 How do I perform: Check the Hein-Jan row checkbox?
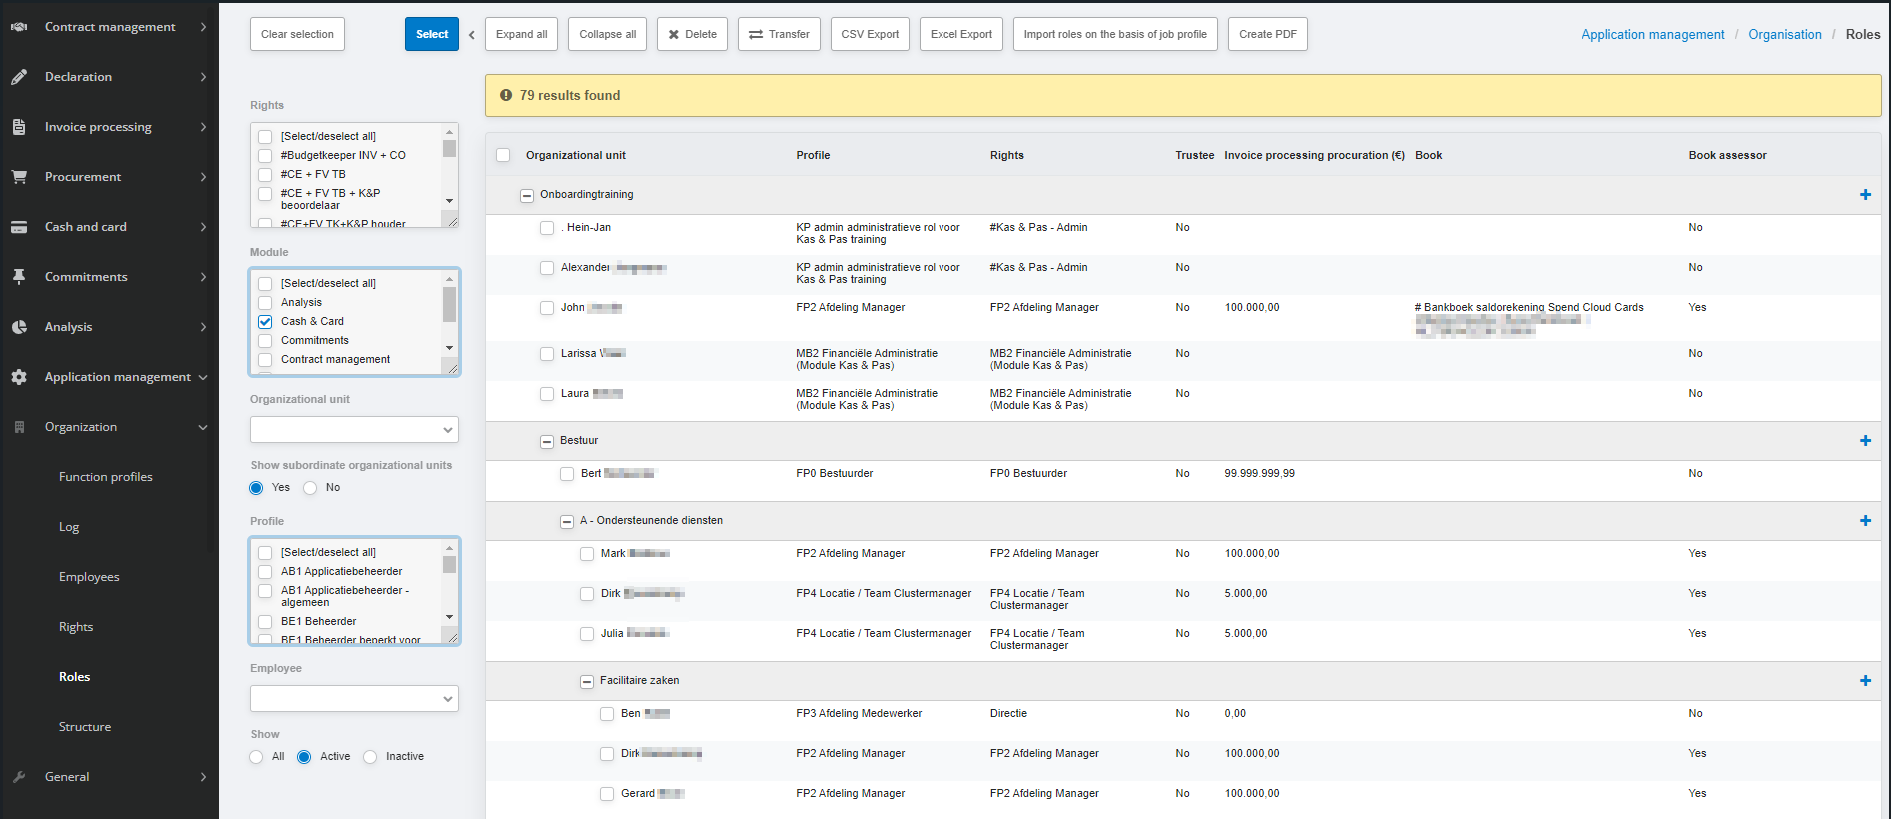tap(547, 228)
